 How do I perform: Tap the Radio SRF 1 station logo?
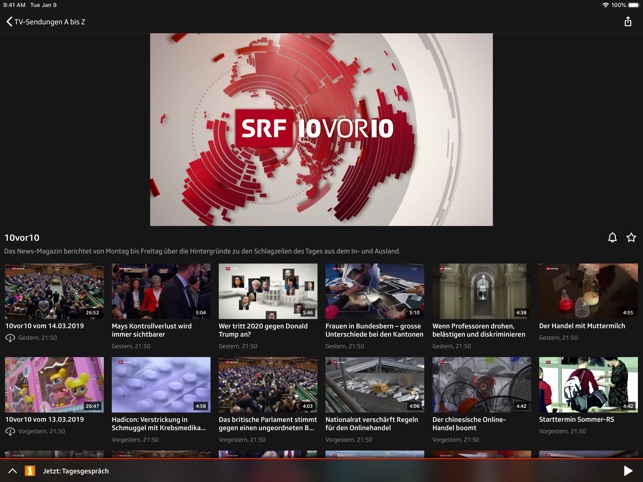click(x=30, y=471)
